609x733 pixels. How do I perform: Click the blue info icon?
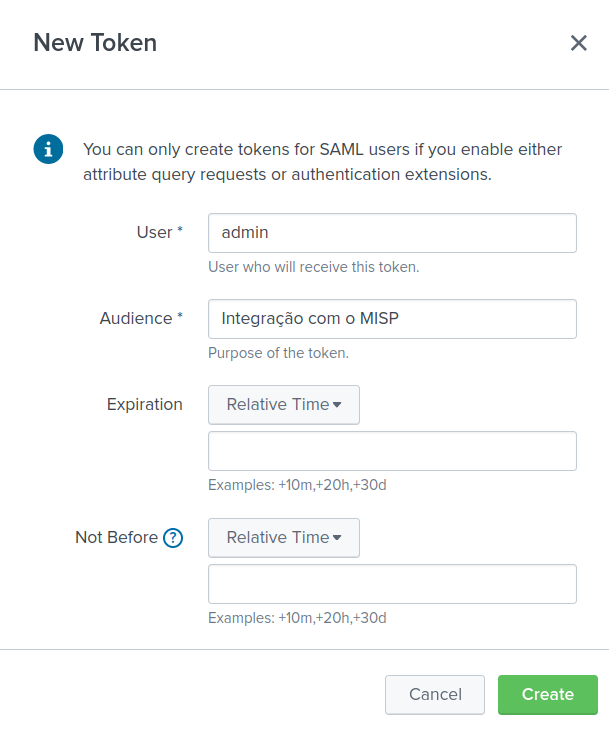coord(48,149)
